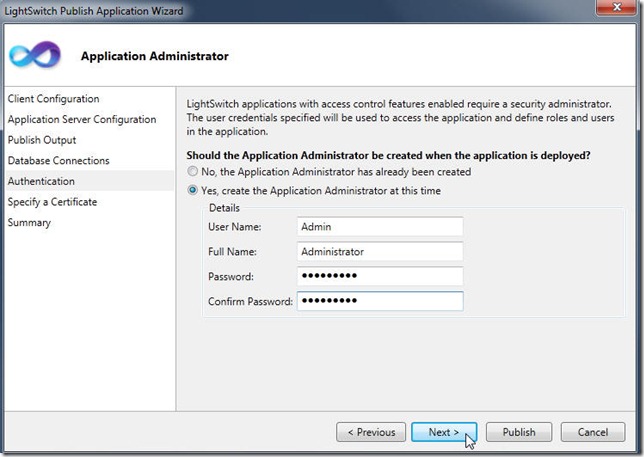Click the Next button

[x=444, y=432]
